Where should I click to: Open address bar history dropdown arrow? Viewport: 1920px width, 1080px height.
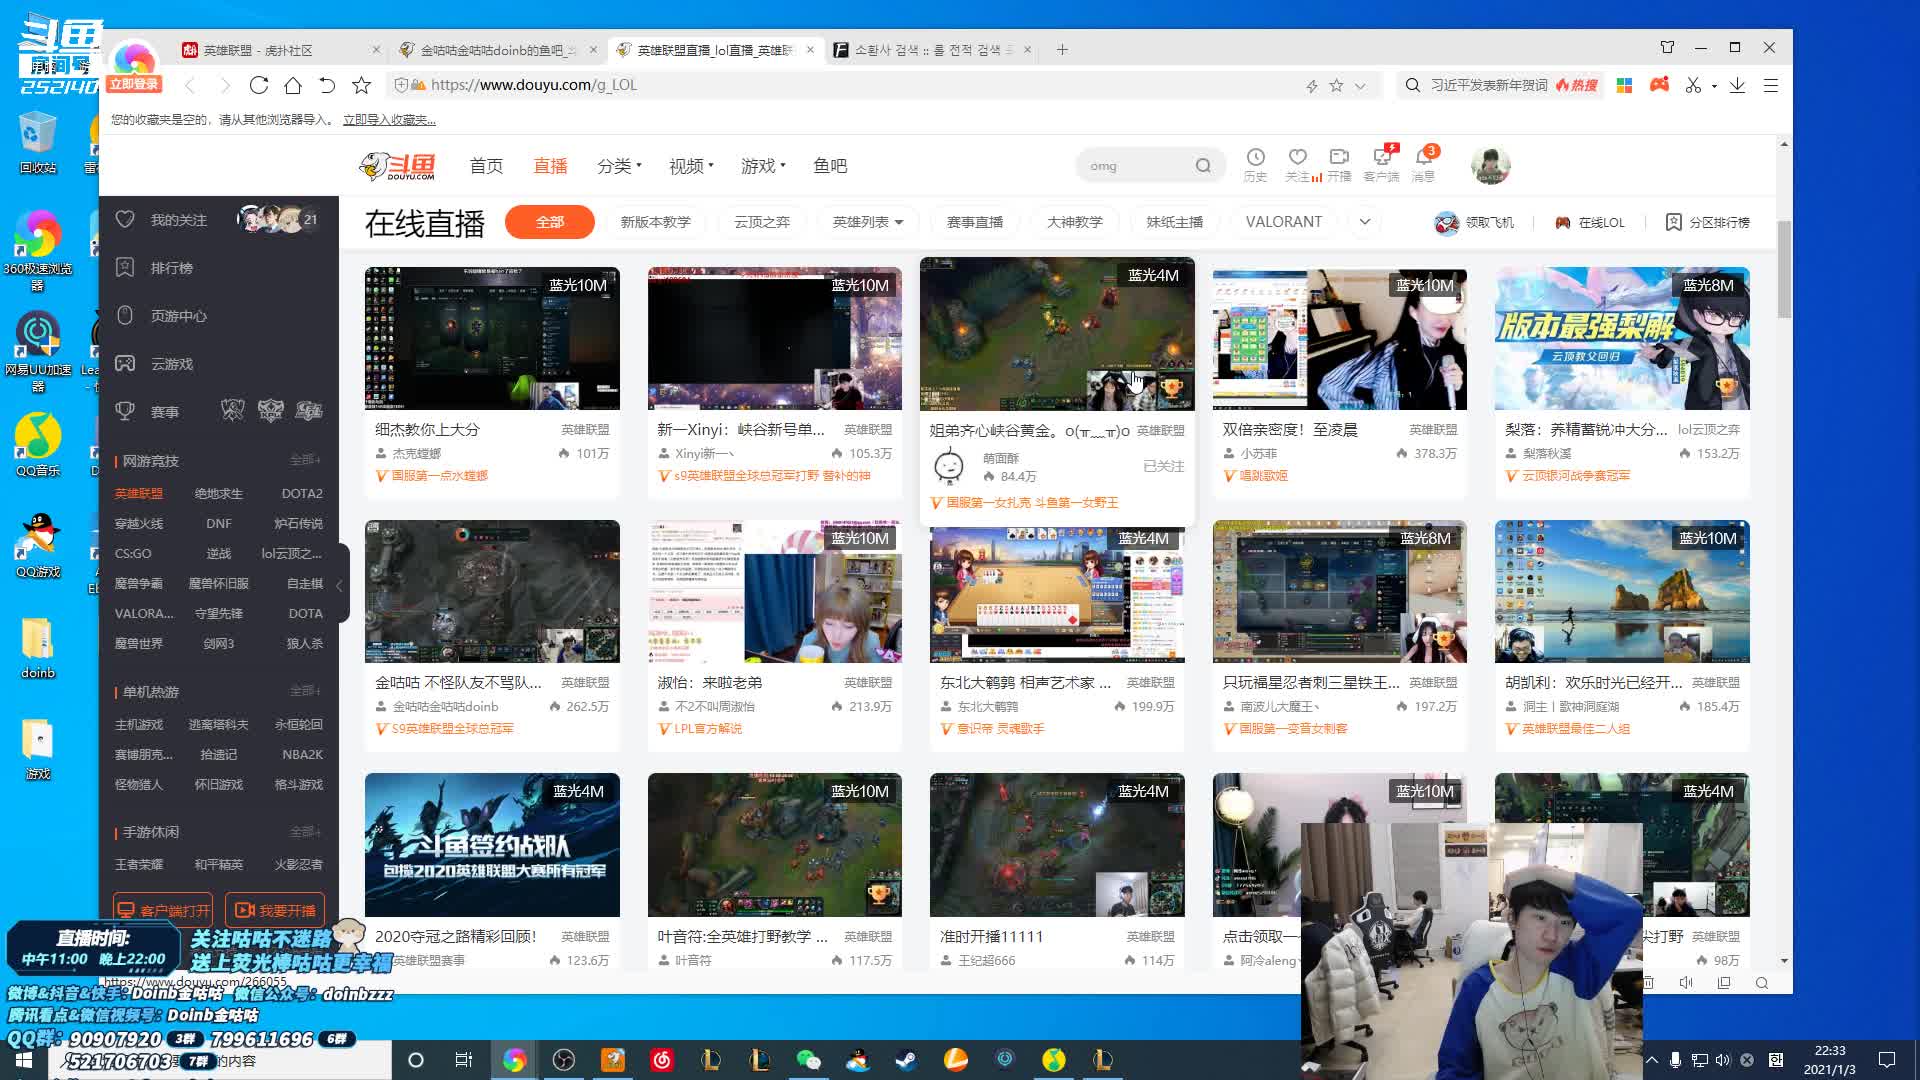tap(1360, 86)
